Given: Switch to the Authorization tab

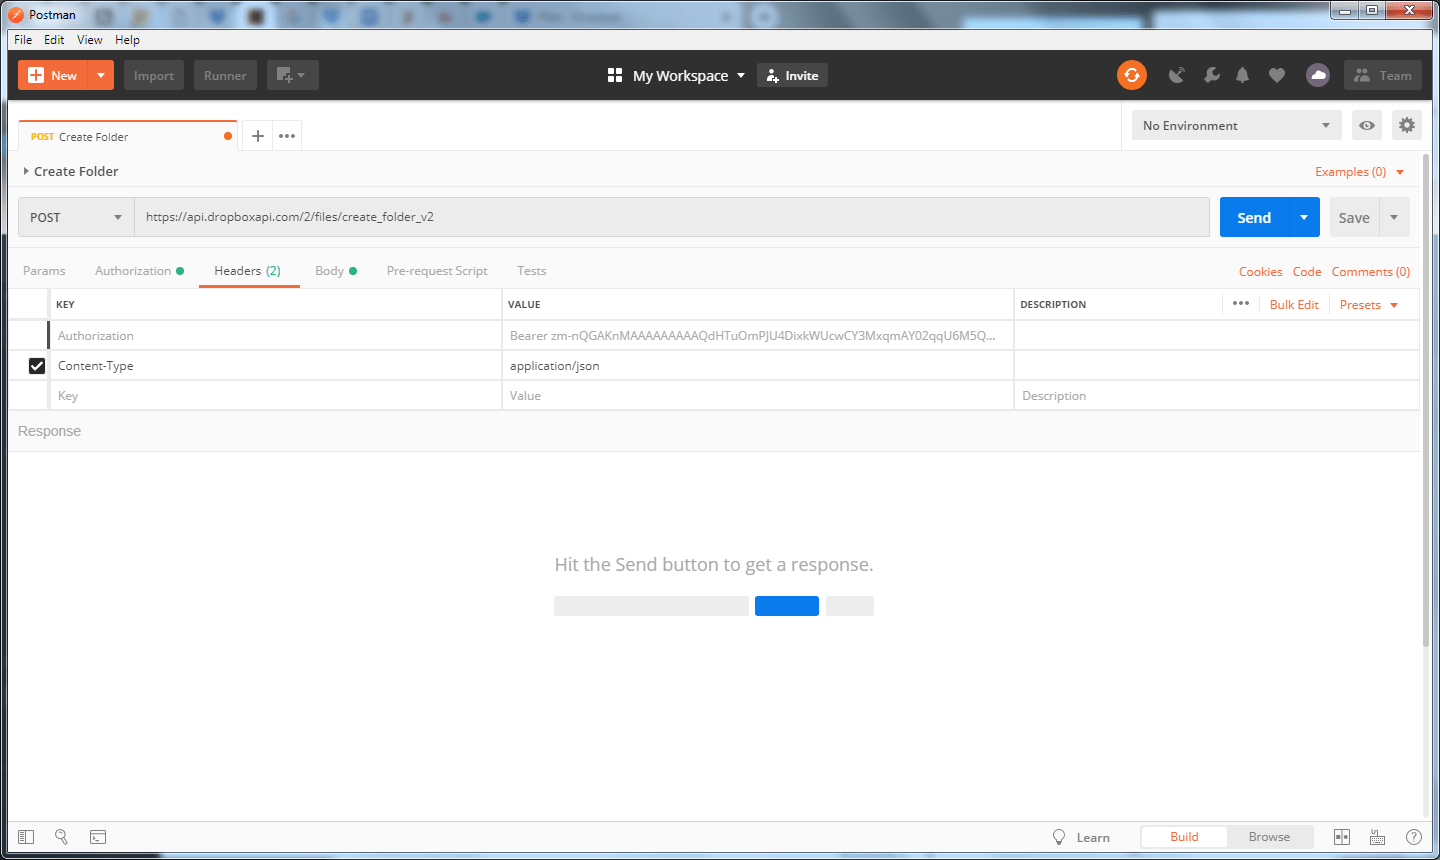Looking at the screenshot, I should pos(139,271).
